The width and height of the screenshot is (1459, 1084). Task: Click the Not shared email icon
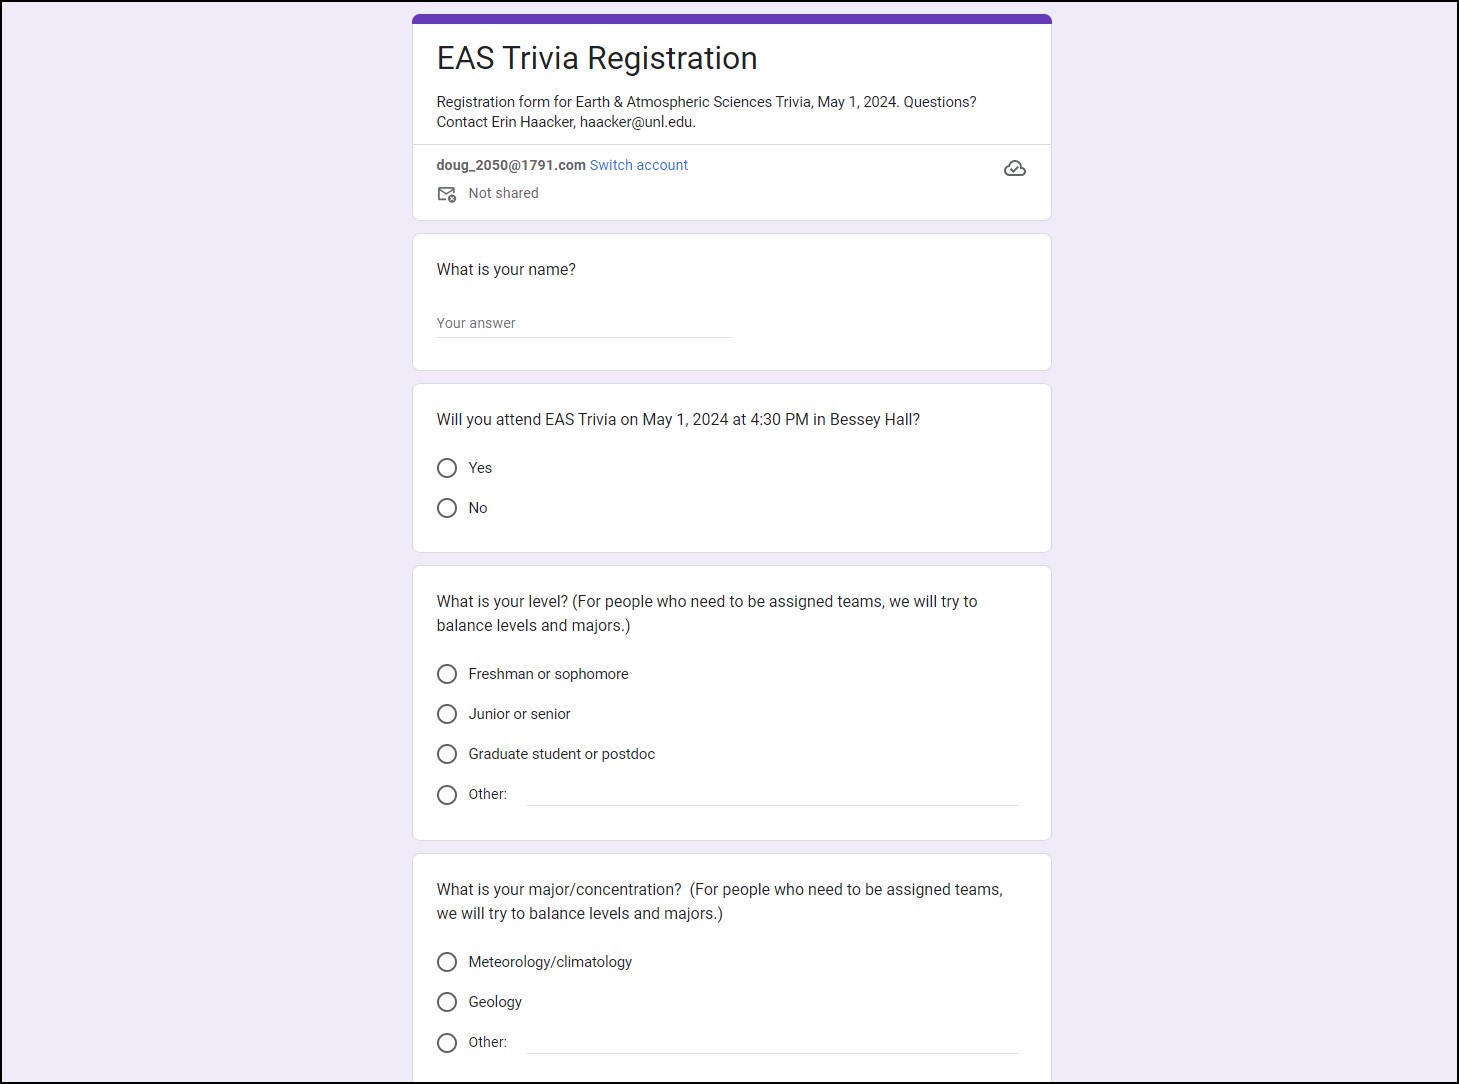pyautogui.click(x=447, y=194)
